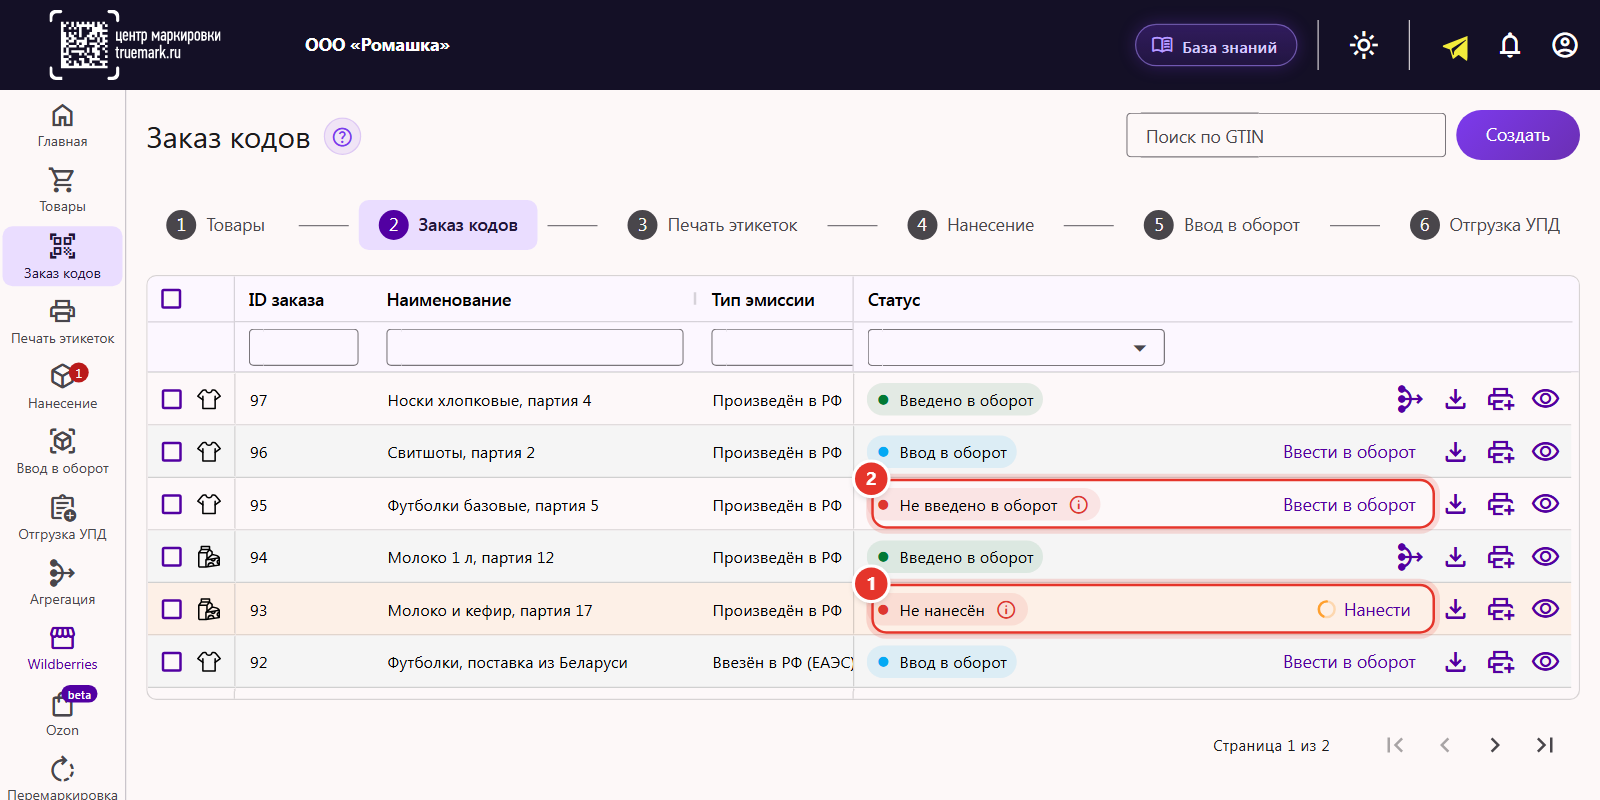Open the Статус filter dropdown

coord(1016,348)
